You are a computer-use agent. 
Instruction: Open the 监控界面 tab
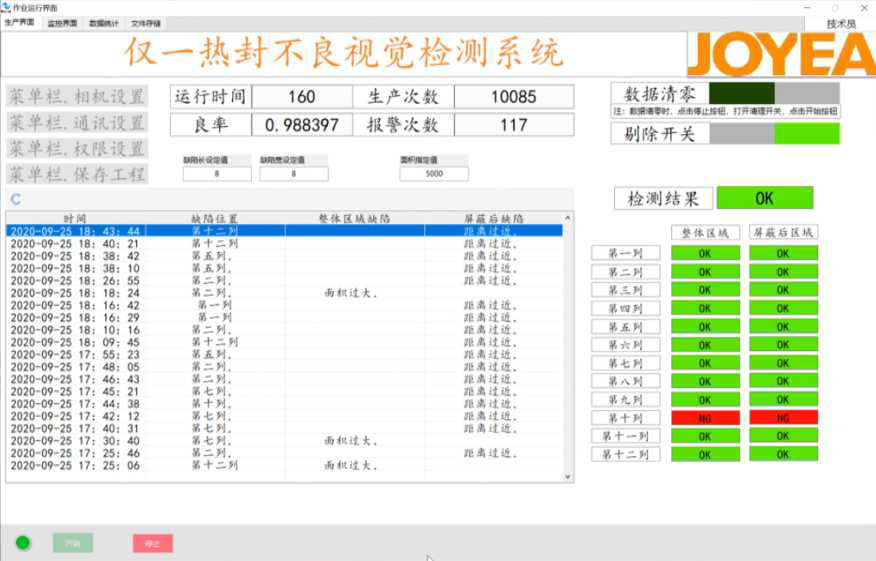[62, 23]
